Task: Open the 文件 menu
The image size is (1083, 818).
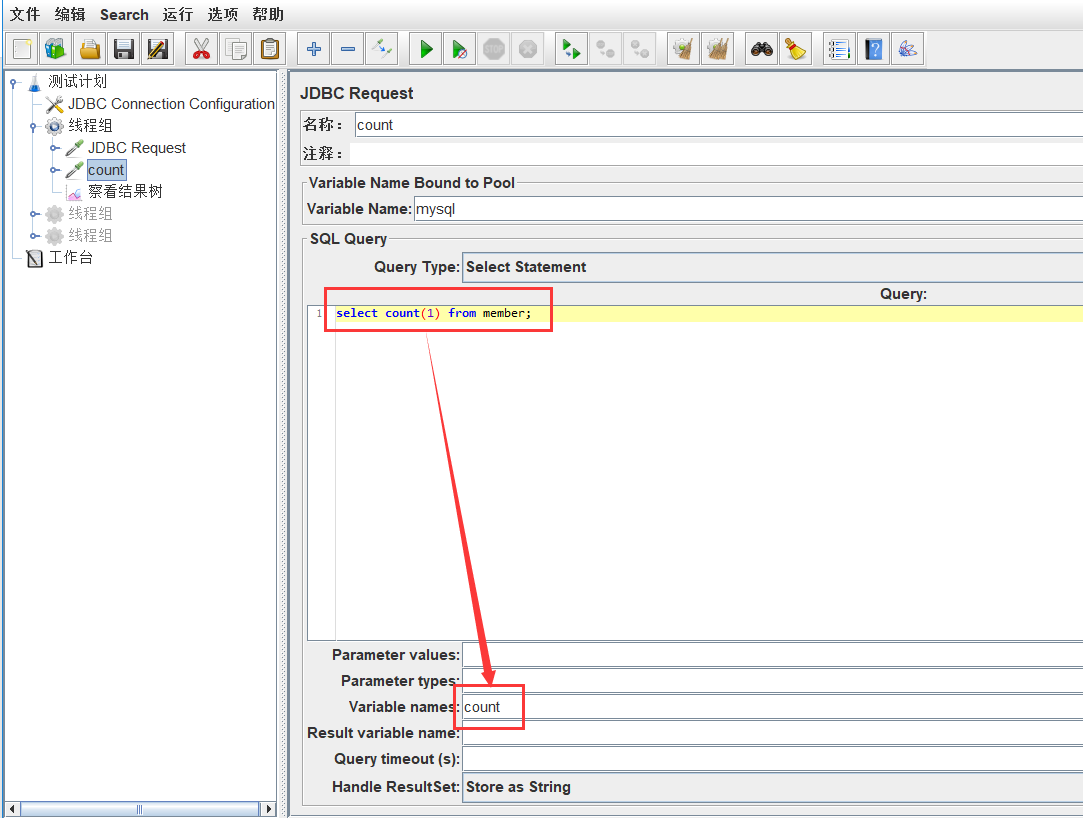Action: [x=25, y=14]
